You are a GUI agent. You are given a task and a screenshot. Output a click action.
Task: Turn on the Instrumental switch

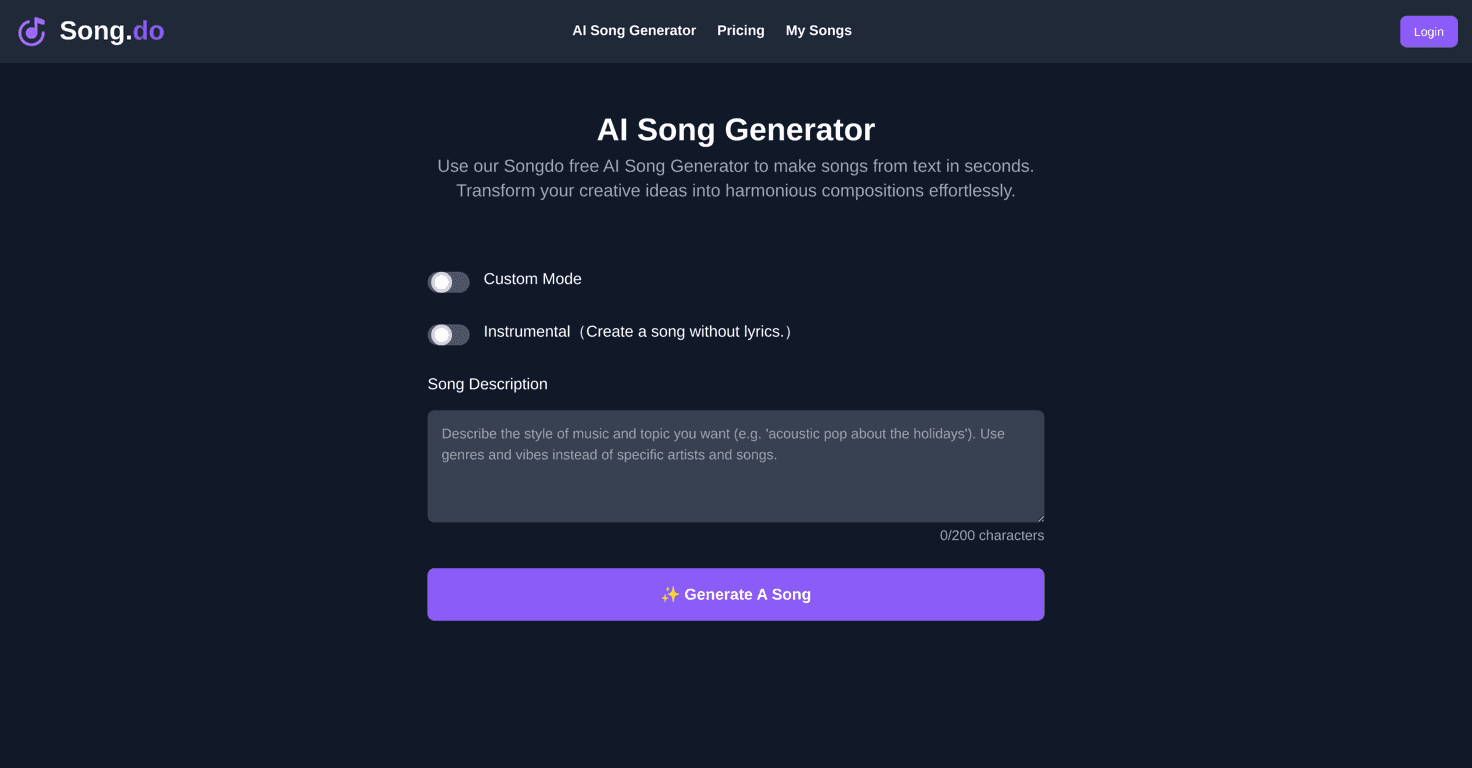[449, 334]
